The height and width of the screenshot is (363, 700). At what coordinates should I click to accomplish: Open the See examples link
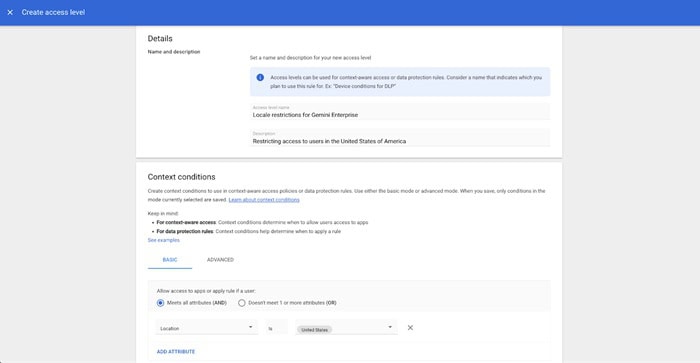click(164, 240)
